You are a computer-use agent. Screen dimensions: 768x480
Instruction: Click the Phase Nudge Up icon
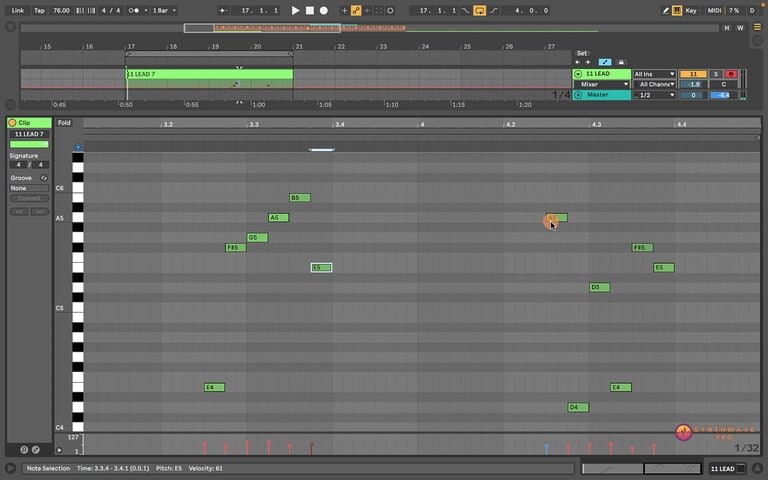92,10
